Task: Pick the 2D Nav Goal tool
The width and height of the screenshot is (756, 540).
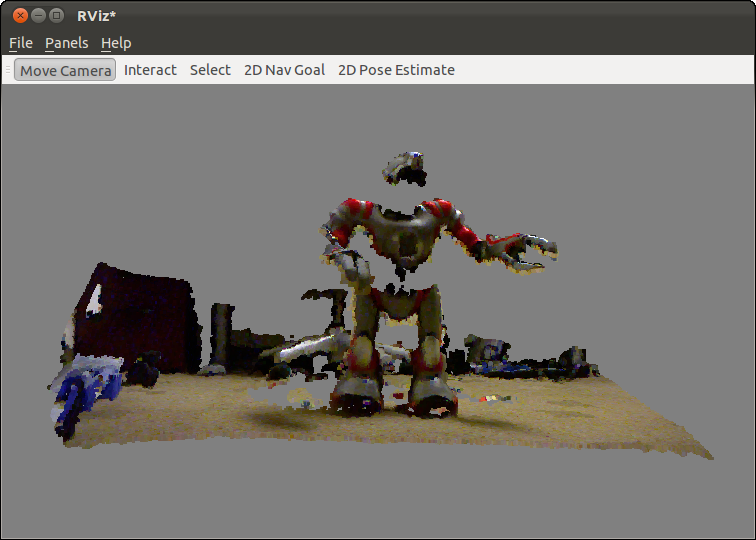Action: (284, 70)
